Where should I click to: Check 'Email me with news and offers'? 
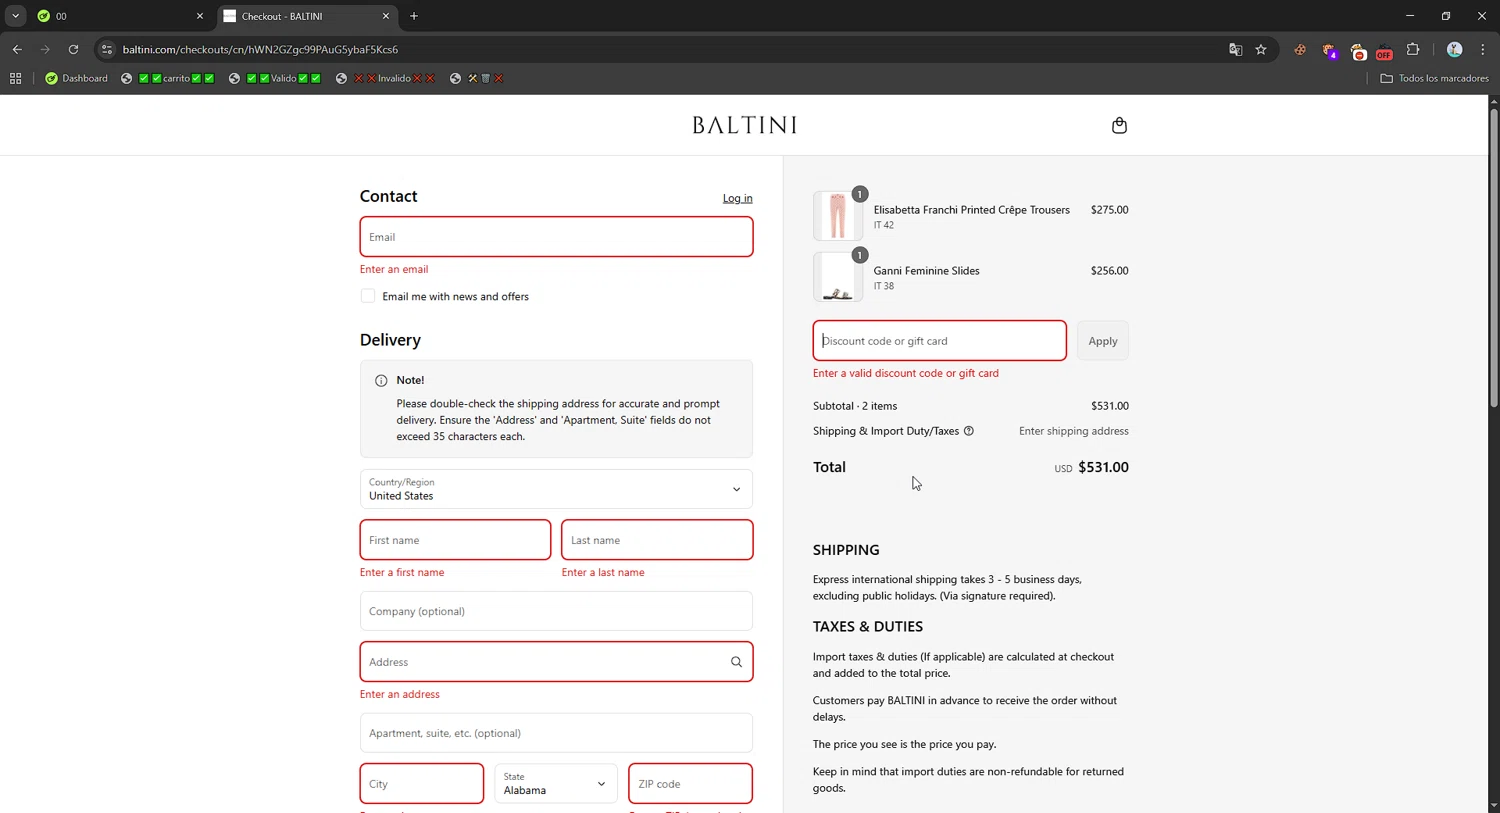pos(368,296)
